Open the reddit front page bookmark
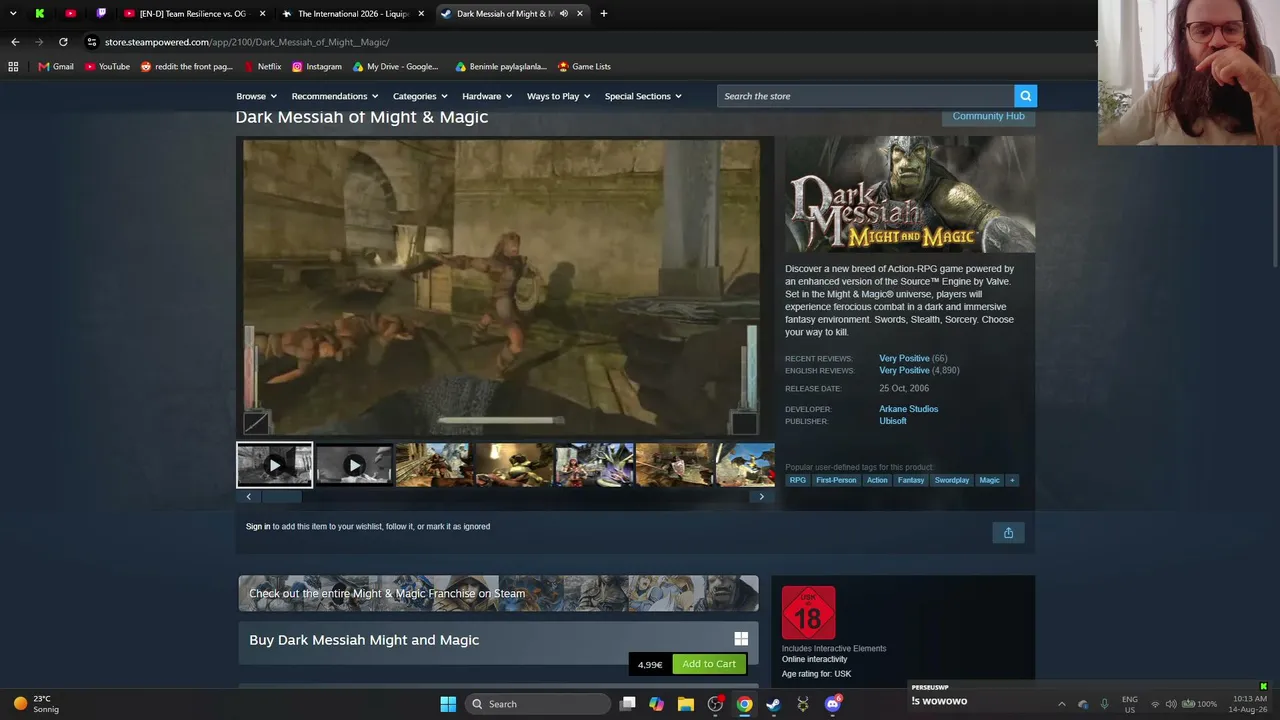The image size is (1280, 720). click(187, 67)
